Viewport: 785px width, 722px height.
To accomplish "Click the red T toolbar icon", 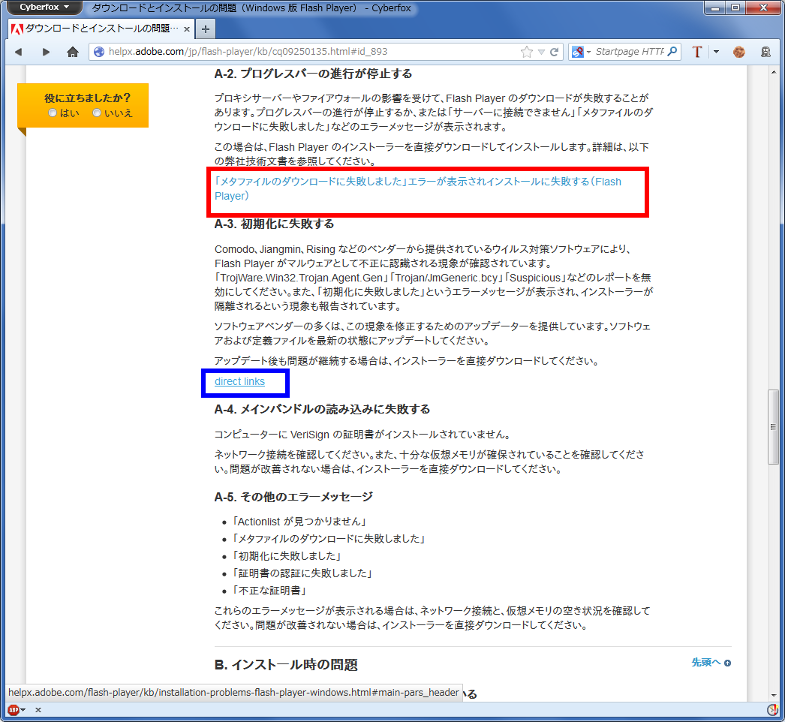I will [x=697, y=52].
